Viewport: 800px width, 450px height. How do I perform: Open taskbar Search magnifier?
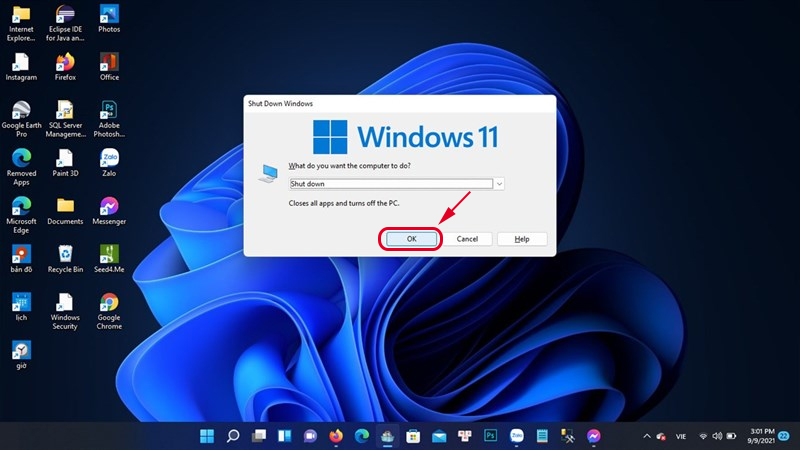pyautogui.click(x=233, y=436)
